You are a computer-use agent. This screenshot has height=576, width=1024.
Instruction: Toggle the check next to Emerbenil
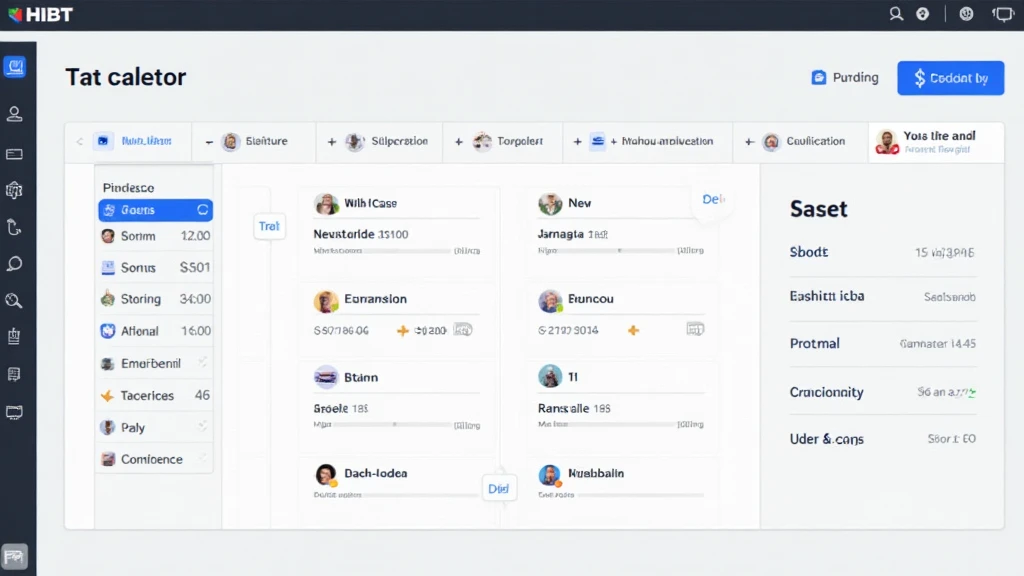(x=202, y=362)
